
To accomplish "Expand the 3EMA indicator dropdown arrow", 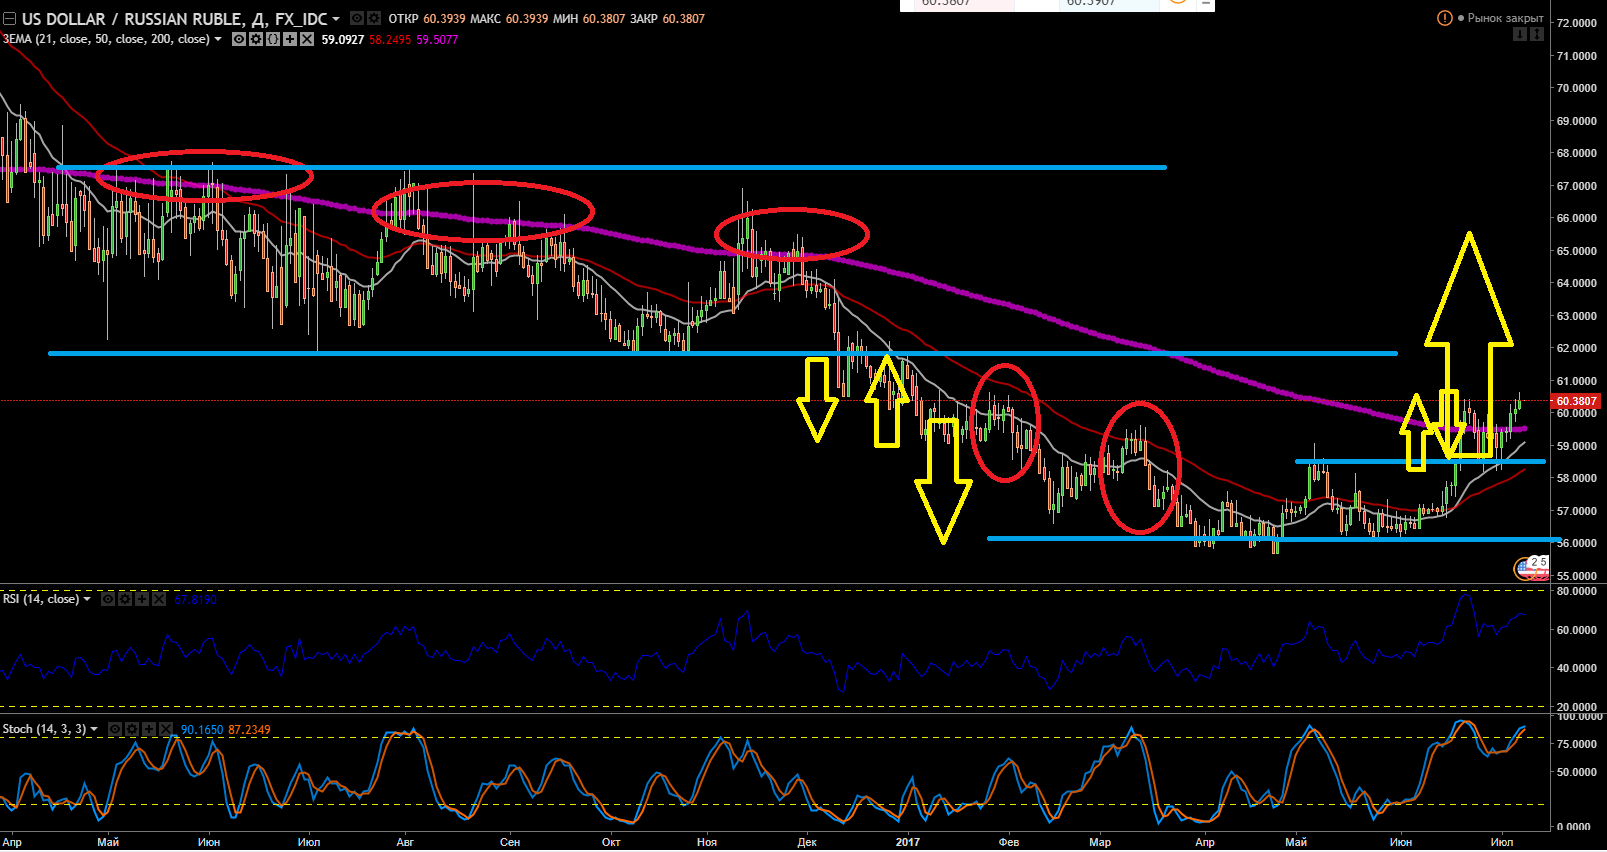I will [218, 40].
